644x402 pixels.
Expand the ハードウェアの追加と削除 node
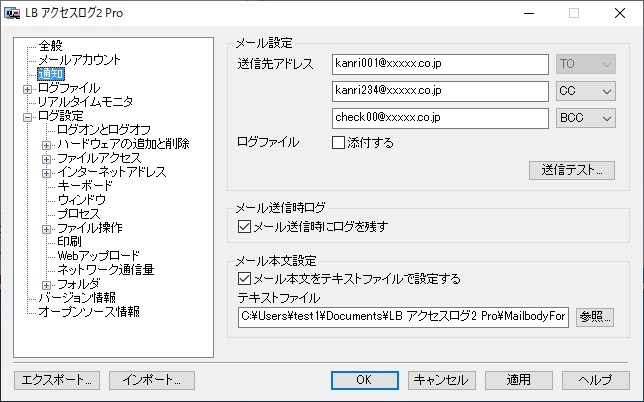click(47, 144)
